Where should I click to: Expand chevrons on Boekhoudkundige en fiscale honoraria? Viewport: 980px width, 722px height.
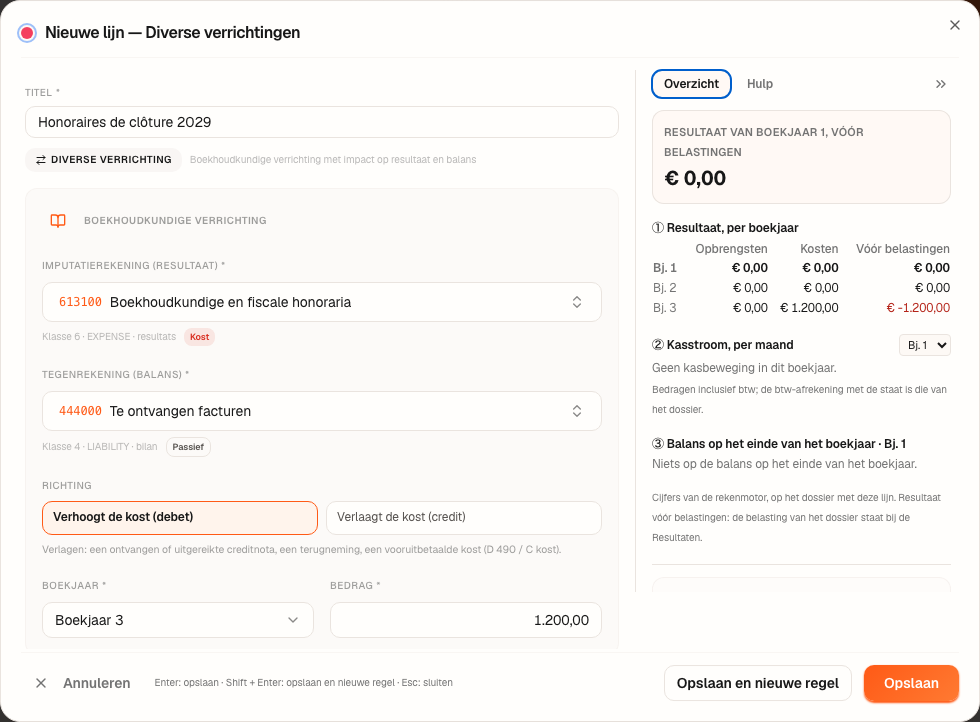pos(577,302)
